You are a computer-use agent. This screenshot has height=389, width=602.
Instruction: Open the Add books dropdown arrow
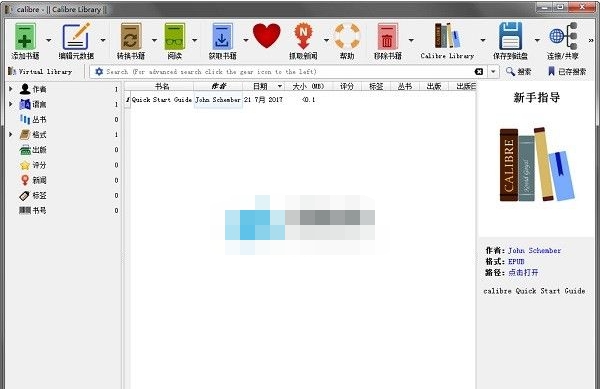49,40
